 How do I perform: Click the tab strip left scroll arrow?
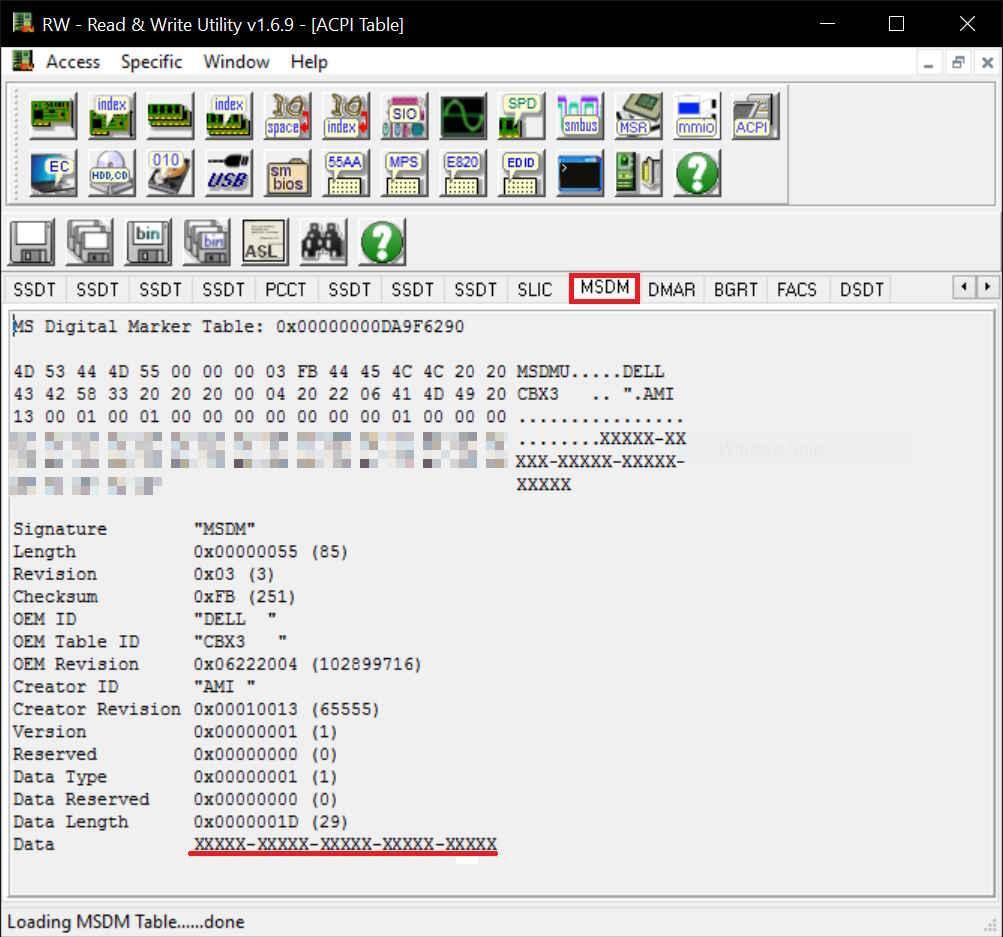coord(963,287)
